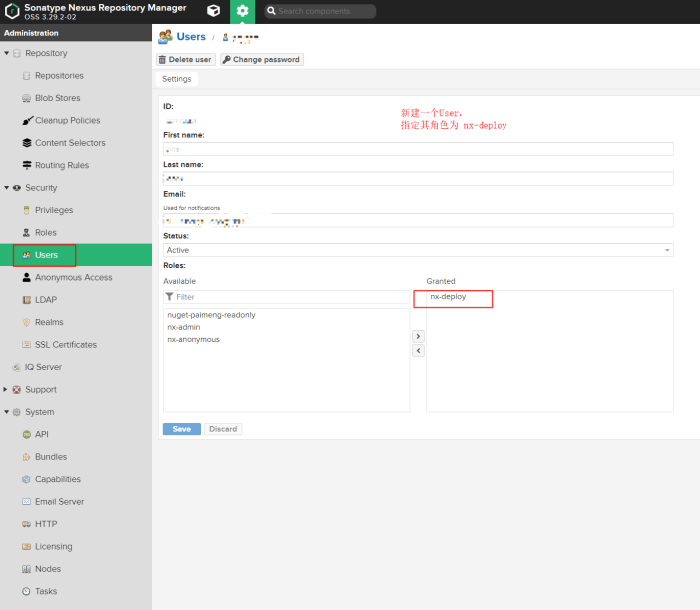
Task: Click the Privileges medal icon
Action: 26,210
